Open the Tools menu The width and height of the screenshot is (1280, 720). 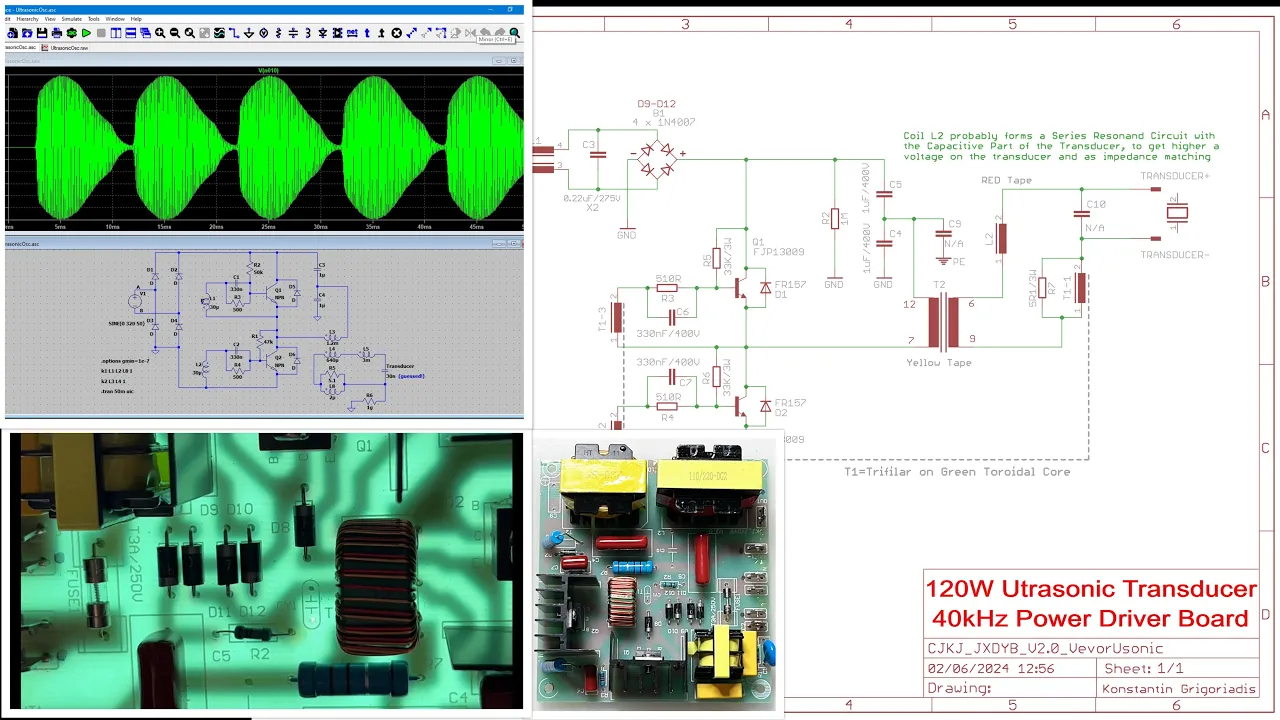[x=94, y=19]
